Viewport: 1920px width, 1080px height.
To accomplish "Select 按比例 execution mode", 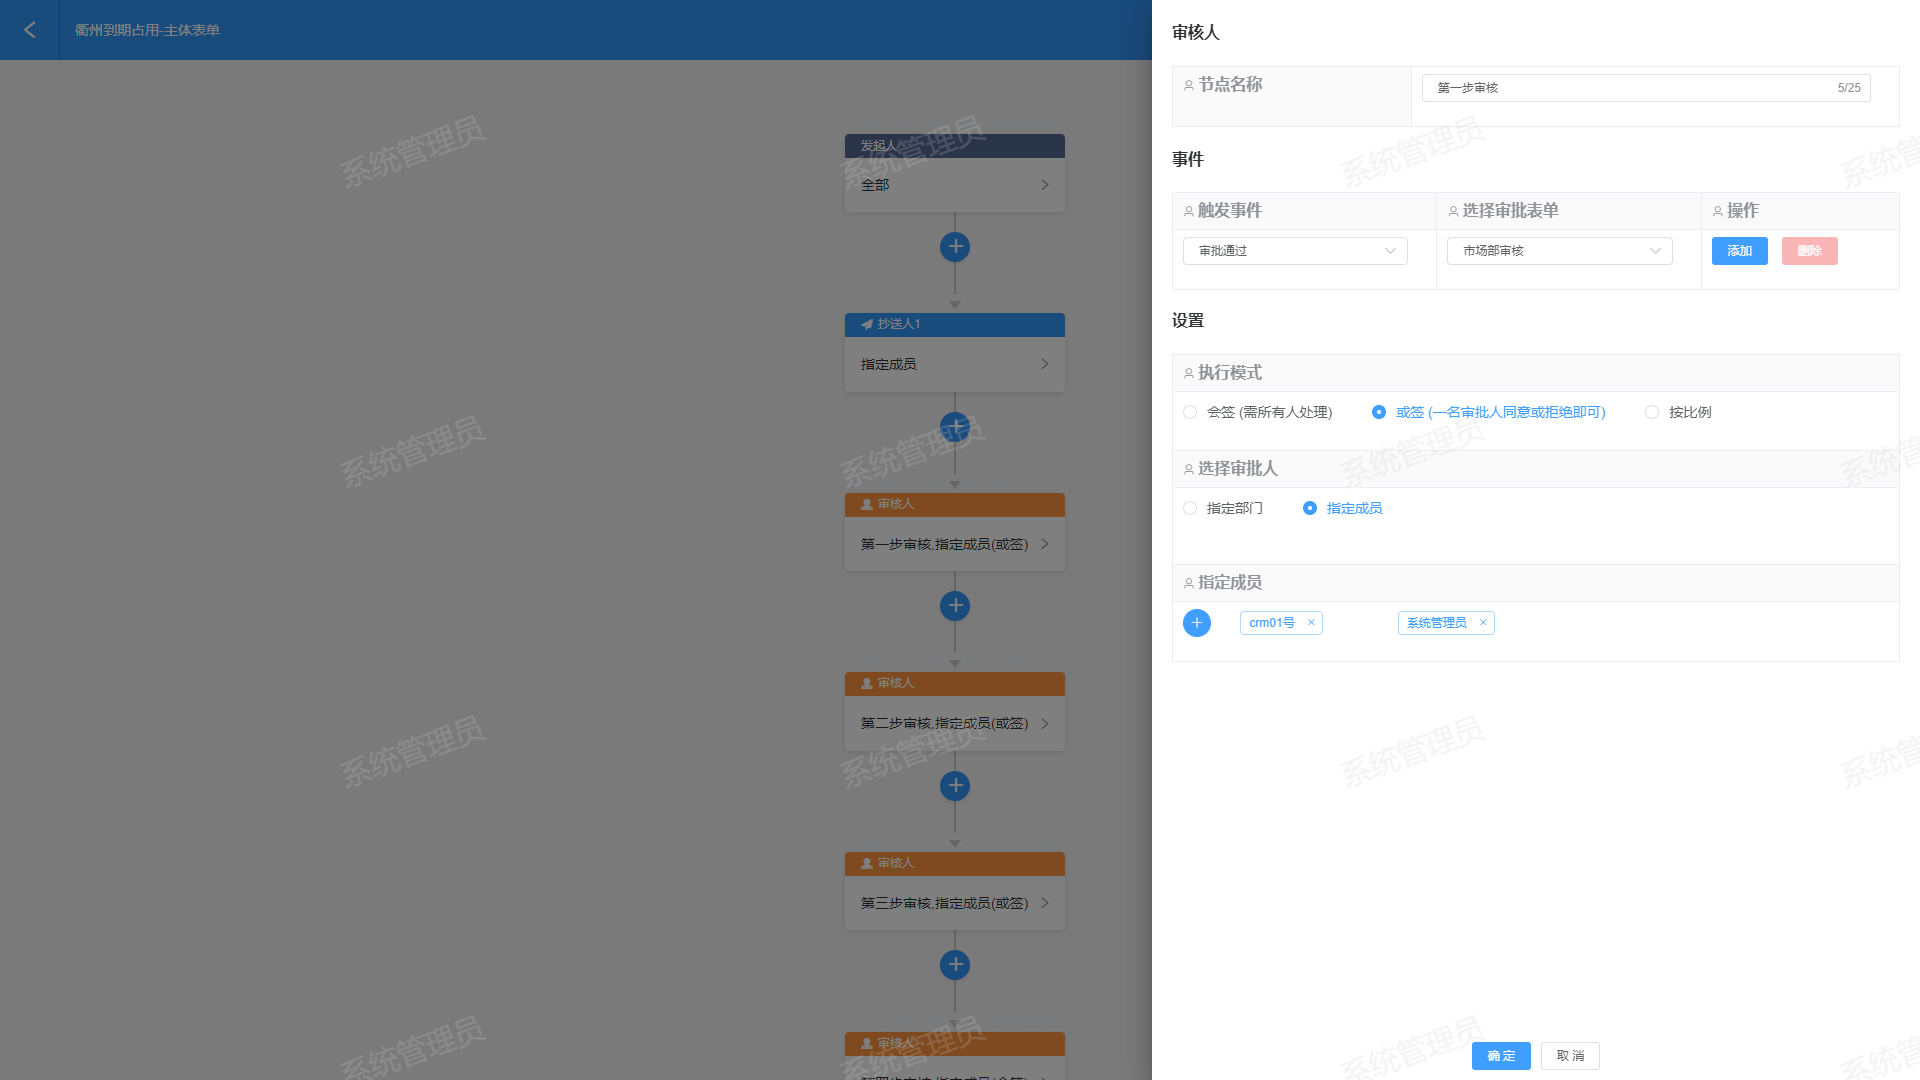I will [x=1652, y=412].
